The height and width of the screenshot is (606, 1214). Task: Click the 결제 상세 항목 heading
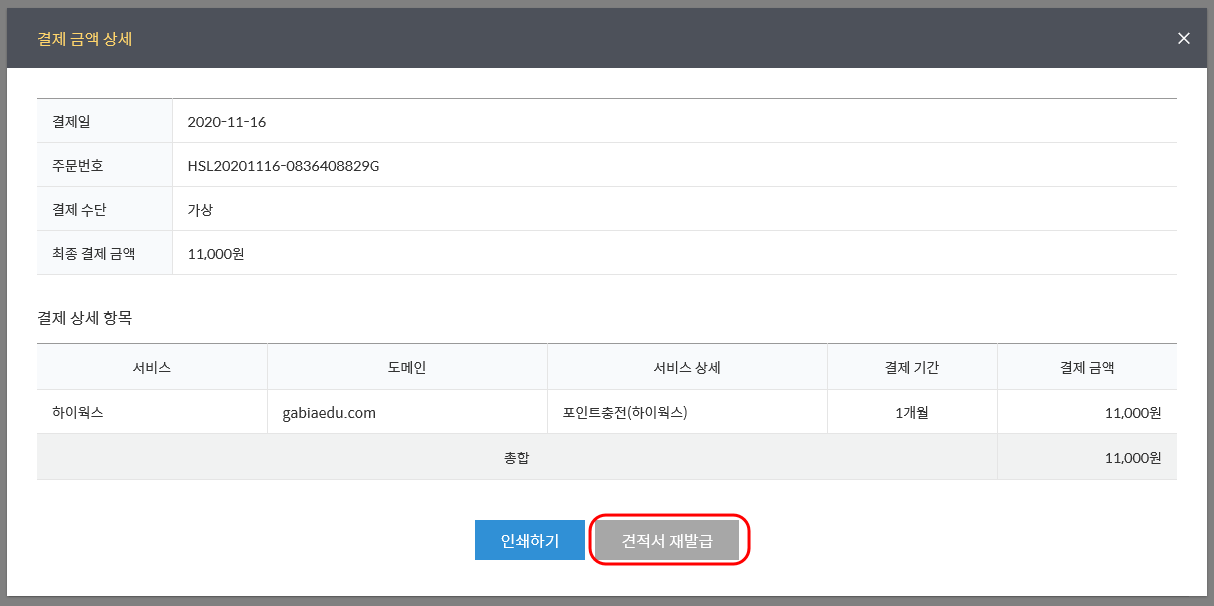84,319
